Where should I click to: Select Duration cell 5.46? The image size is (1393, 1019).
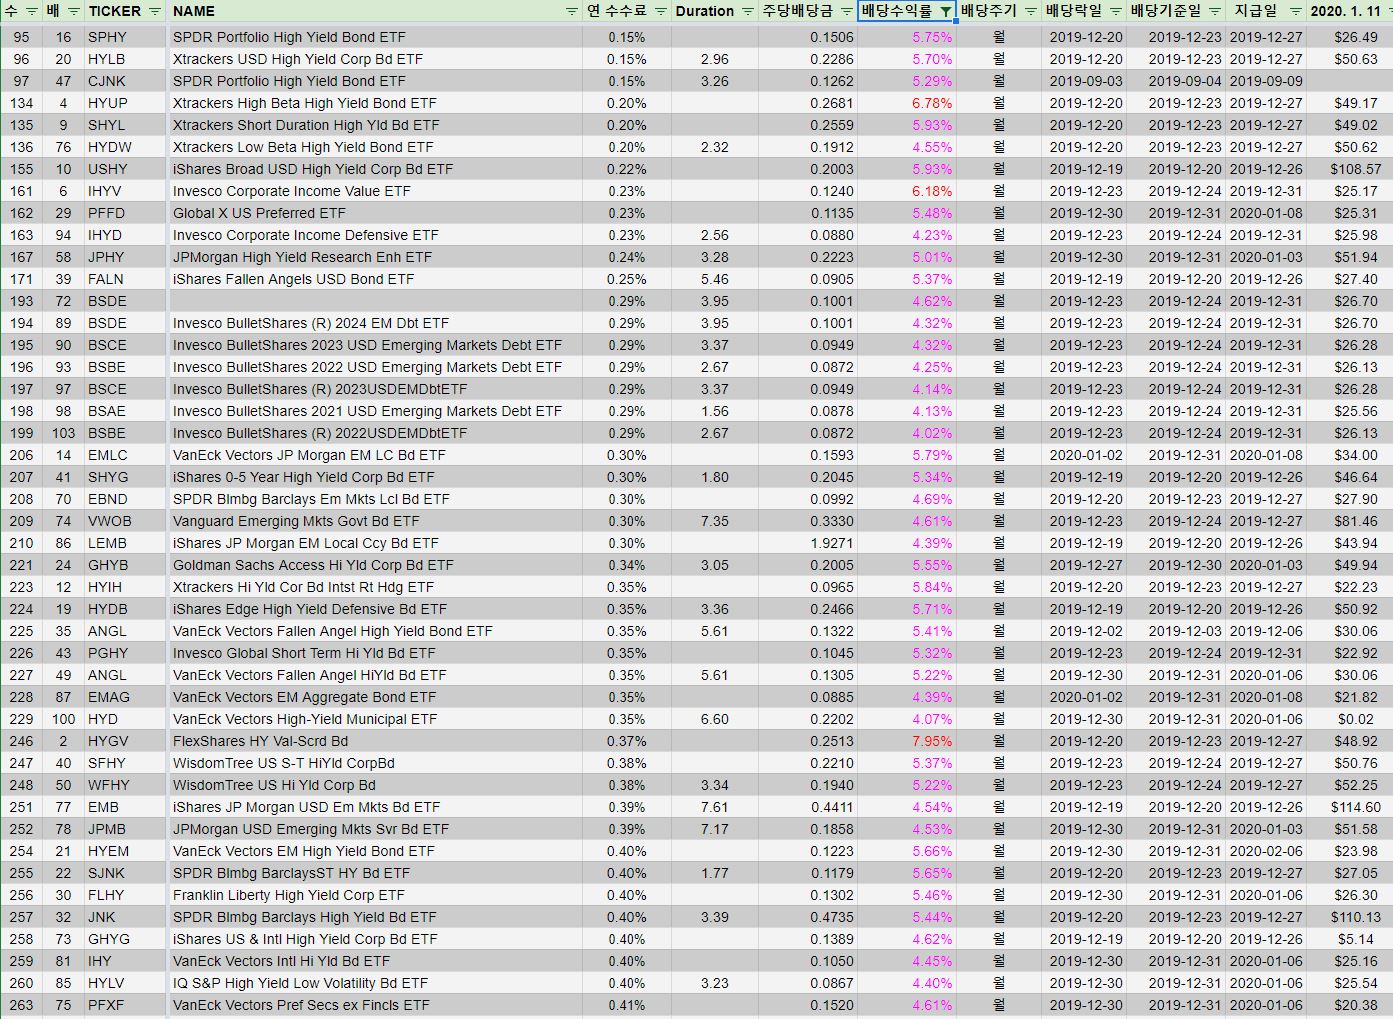(x=714, y=279)
